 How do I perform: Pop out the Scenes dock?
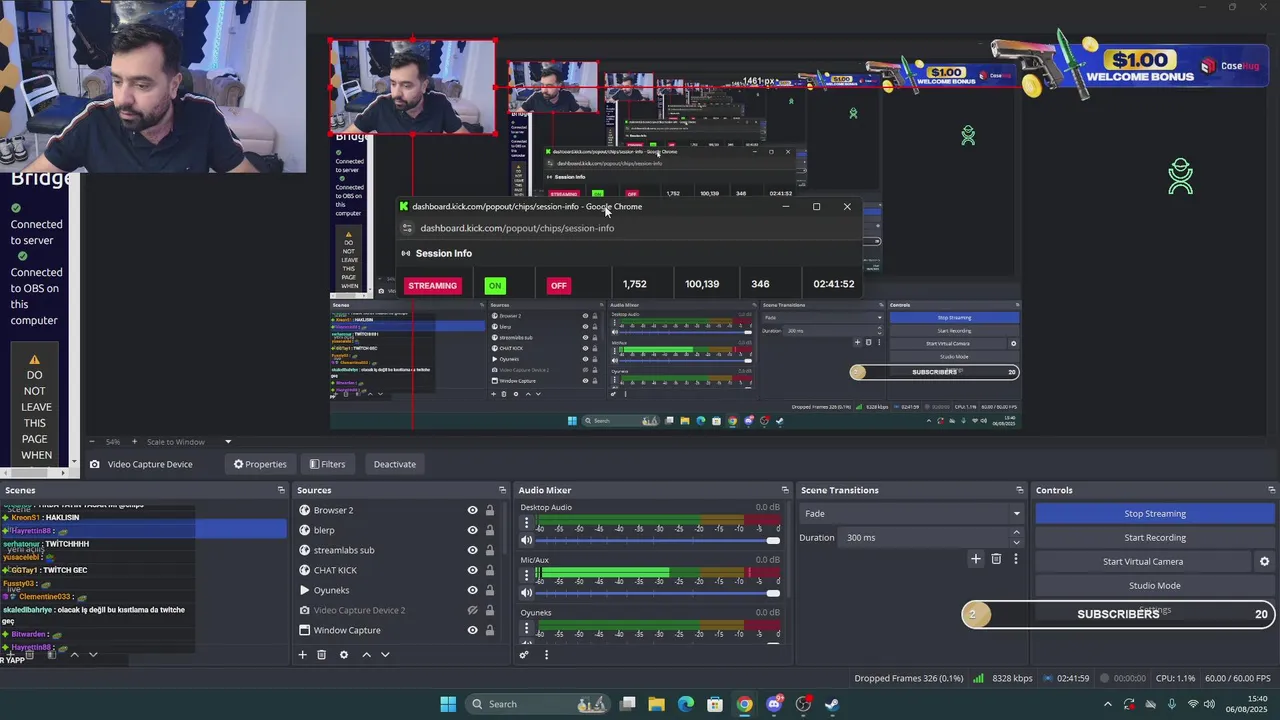(281, 490)
